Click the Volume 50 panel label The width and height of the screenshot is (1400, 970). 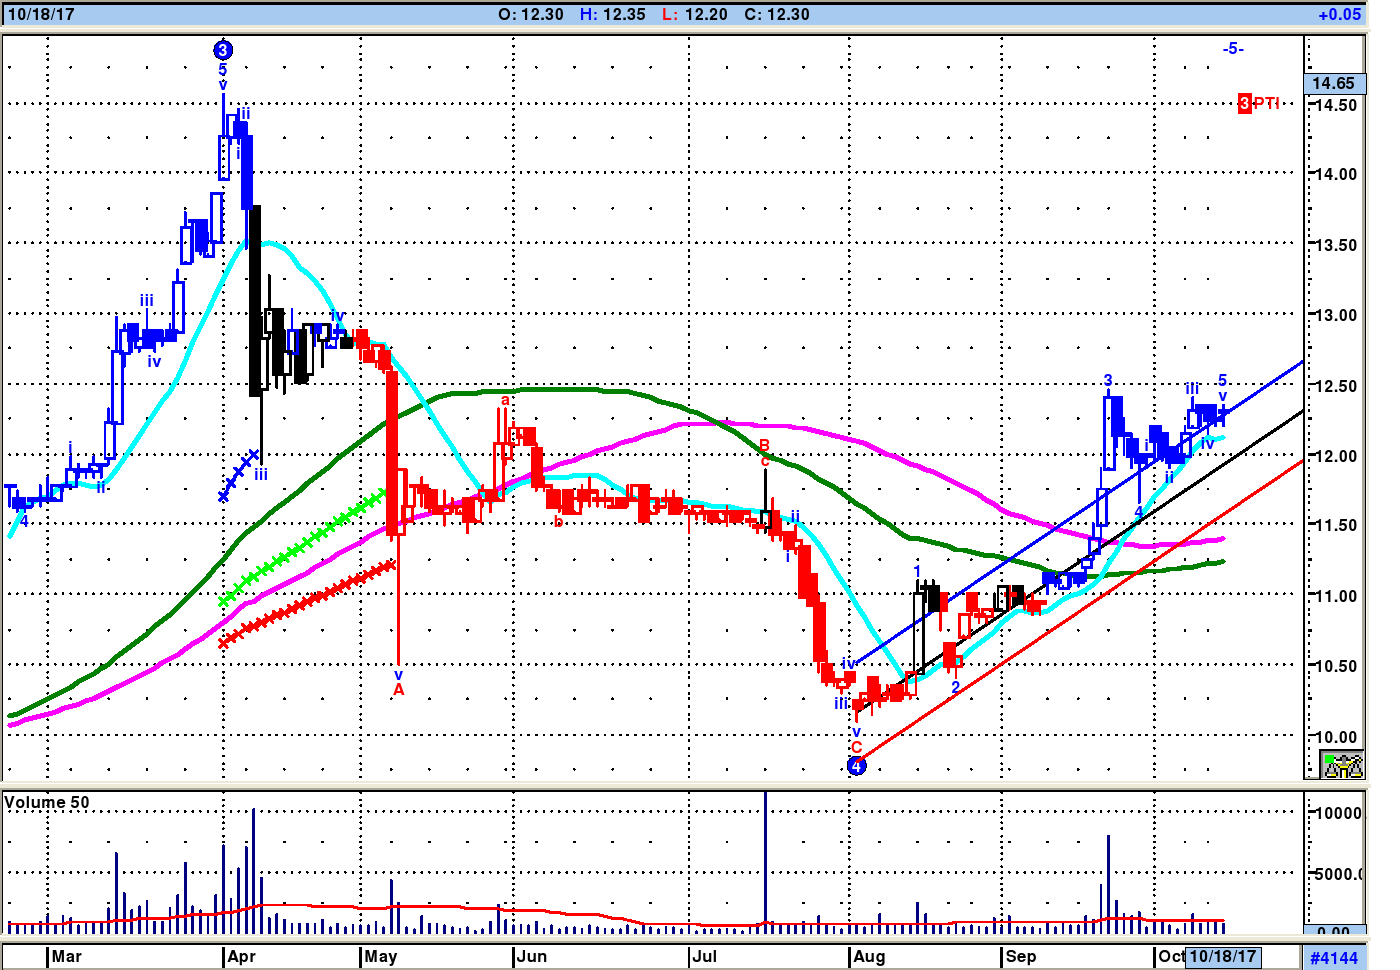tap(47, 802)
